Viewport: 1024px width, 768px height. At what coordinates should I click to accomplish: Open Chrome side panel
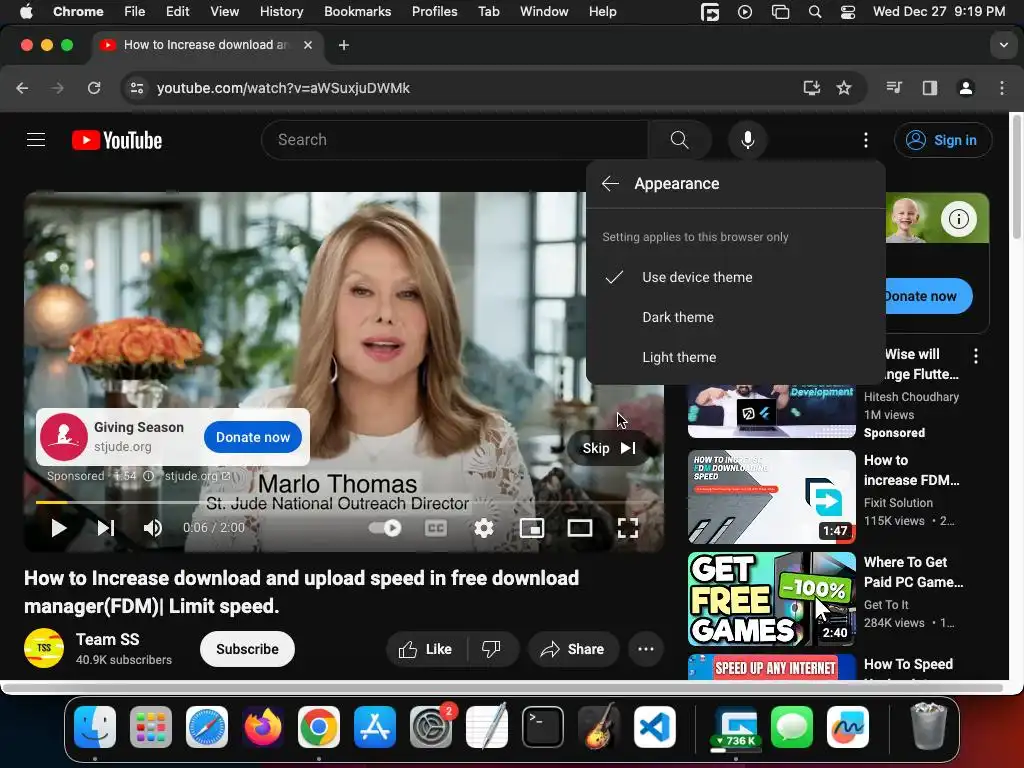click(x=929, y=88)
